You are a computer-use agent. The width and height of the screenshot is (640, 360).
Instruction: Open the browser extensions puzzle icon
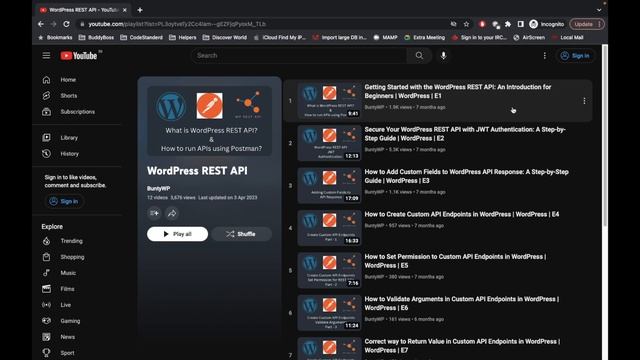click(508, 24)
